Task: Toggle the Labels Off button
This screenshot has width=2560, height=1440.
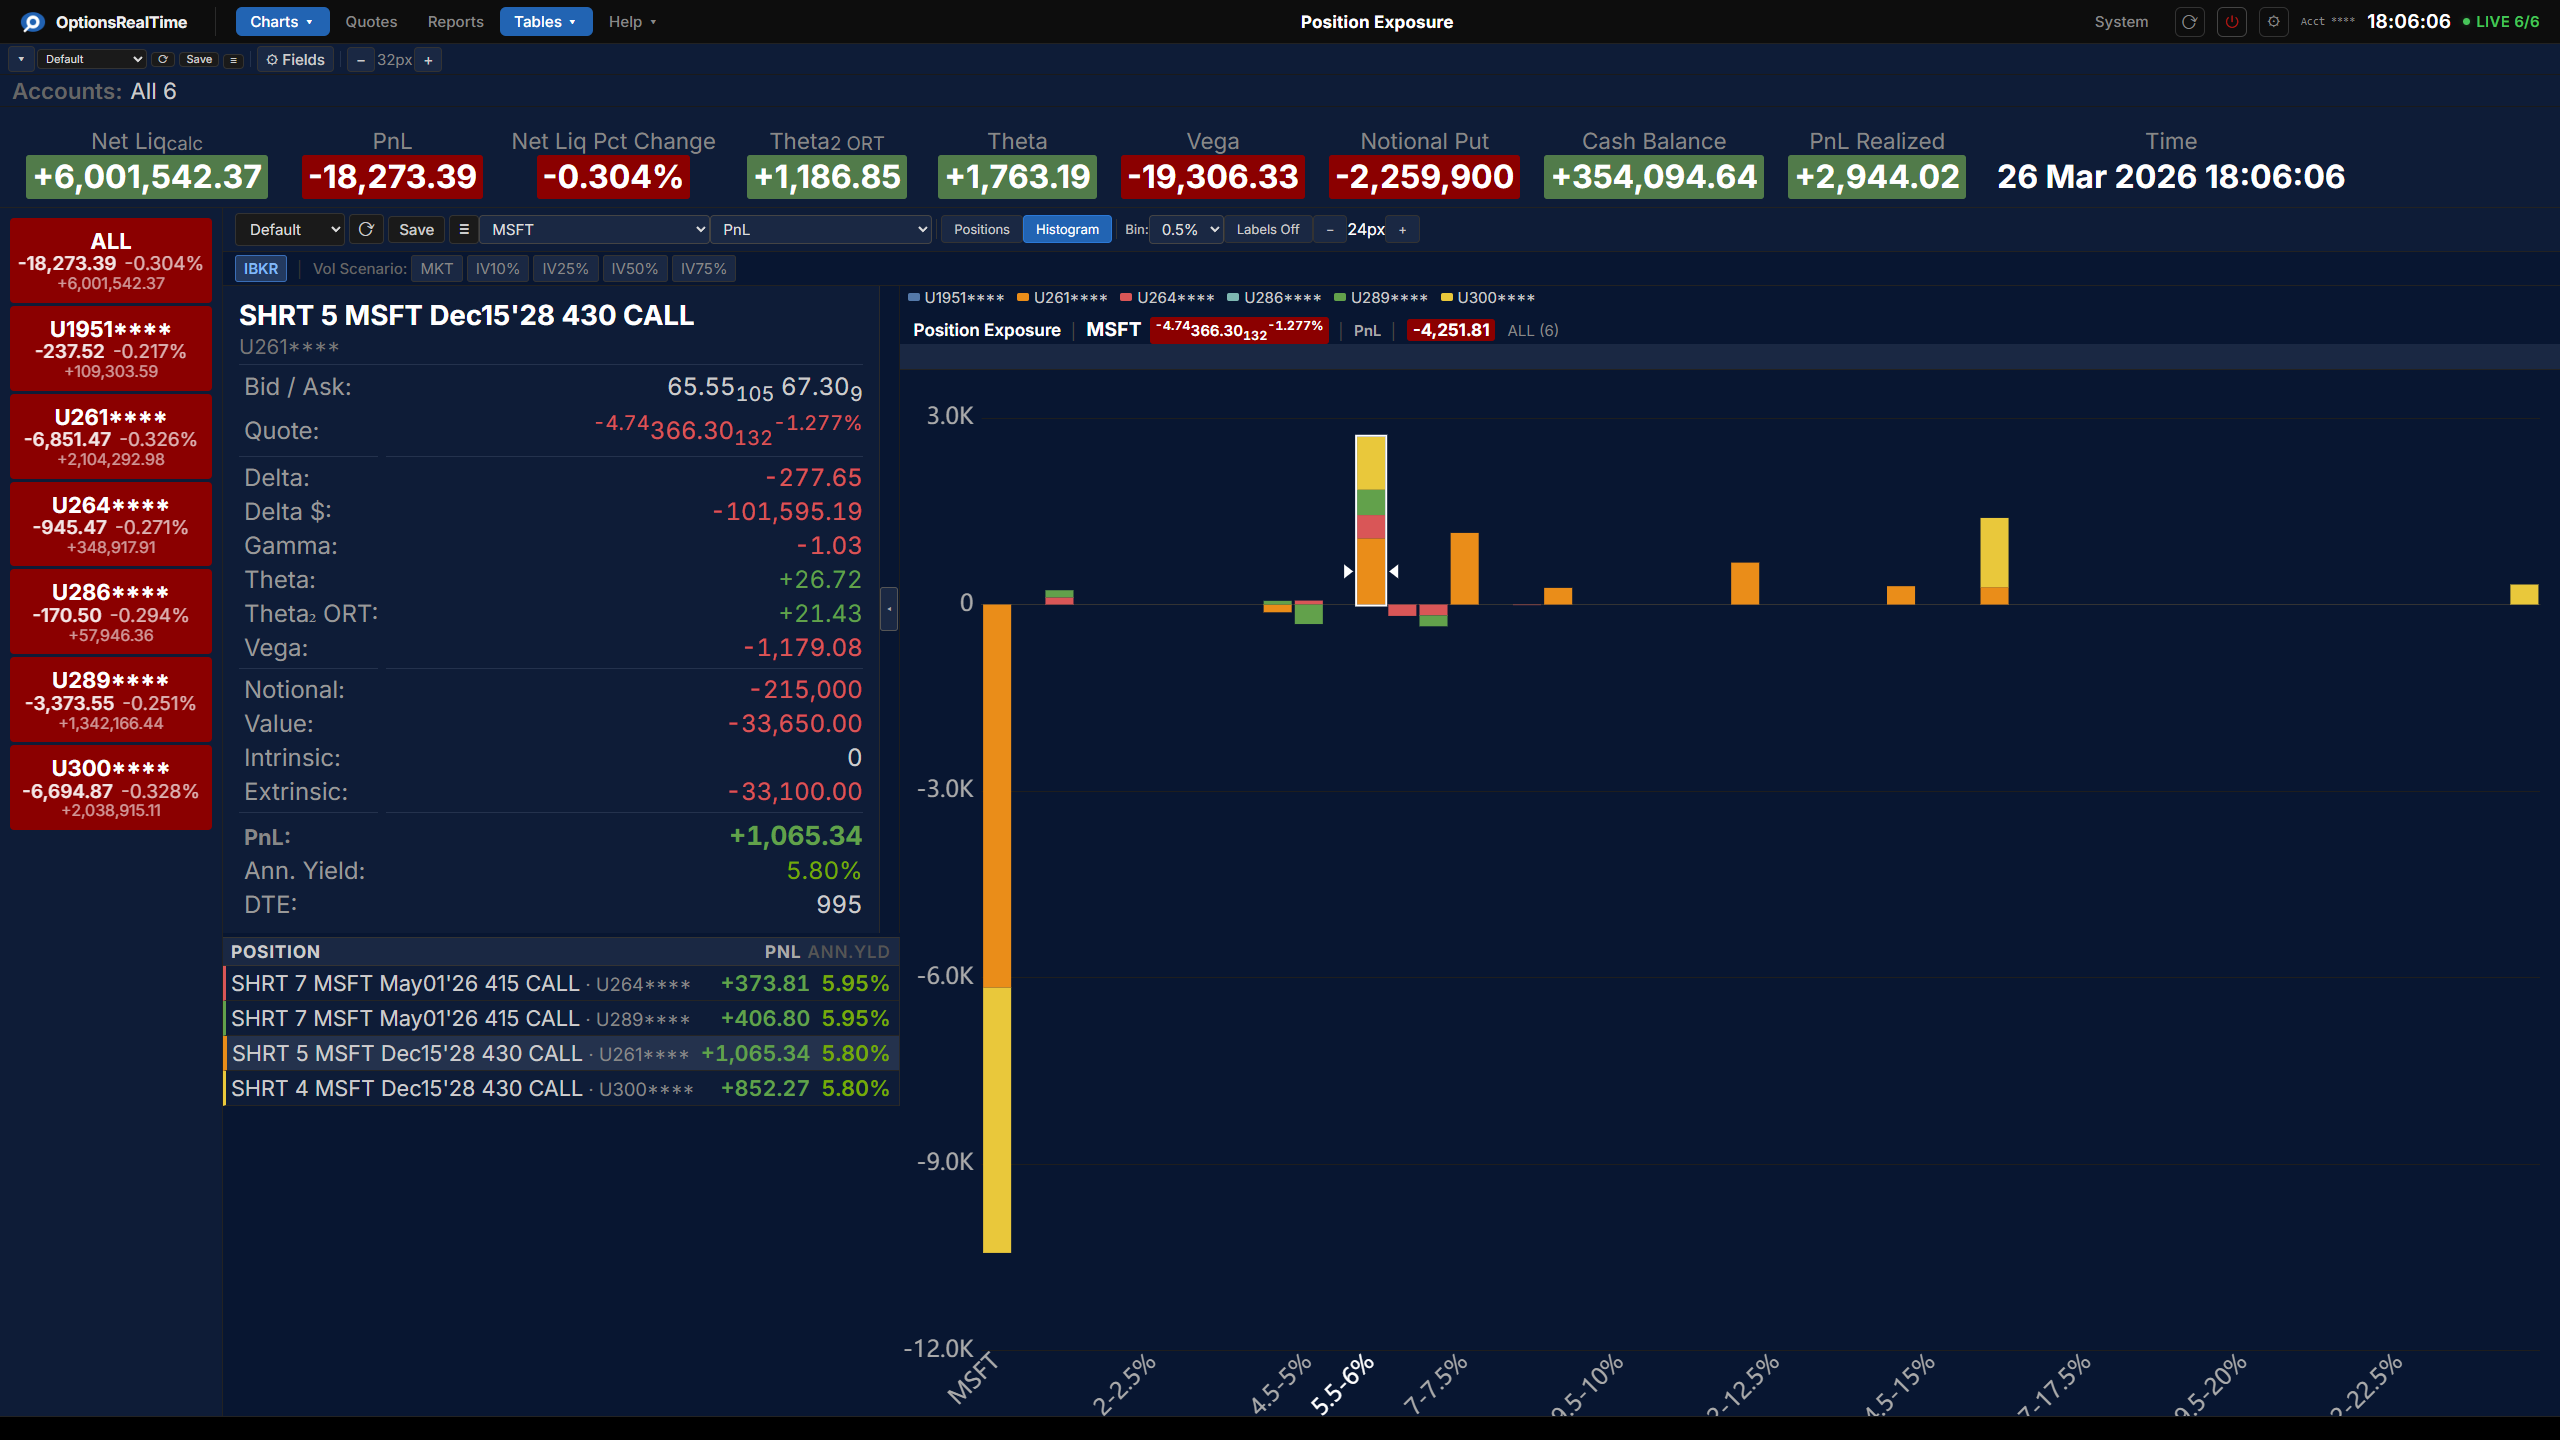Action: (1267, 229)
